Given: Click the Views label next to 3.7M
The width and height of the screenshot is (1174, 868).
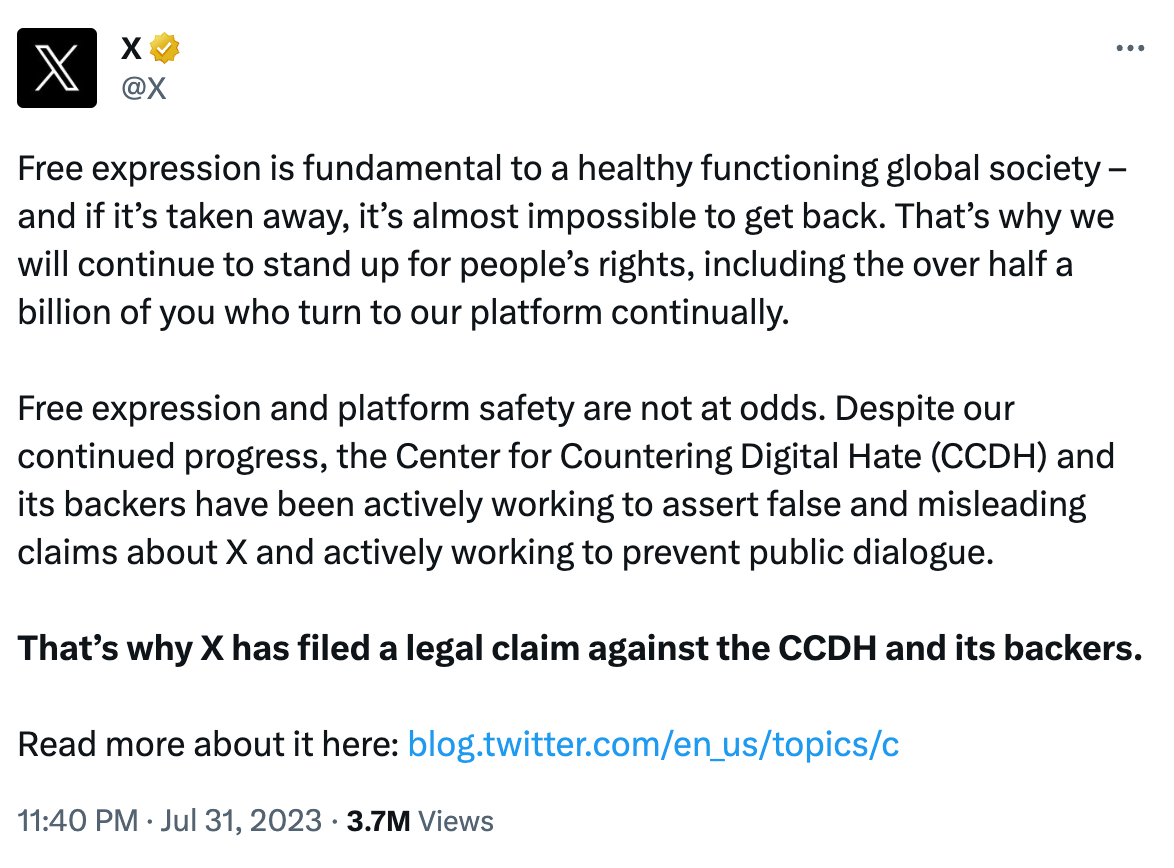Looking at the screenshot, I should click(x=456, y=819).
